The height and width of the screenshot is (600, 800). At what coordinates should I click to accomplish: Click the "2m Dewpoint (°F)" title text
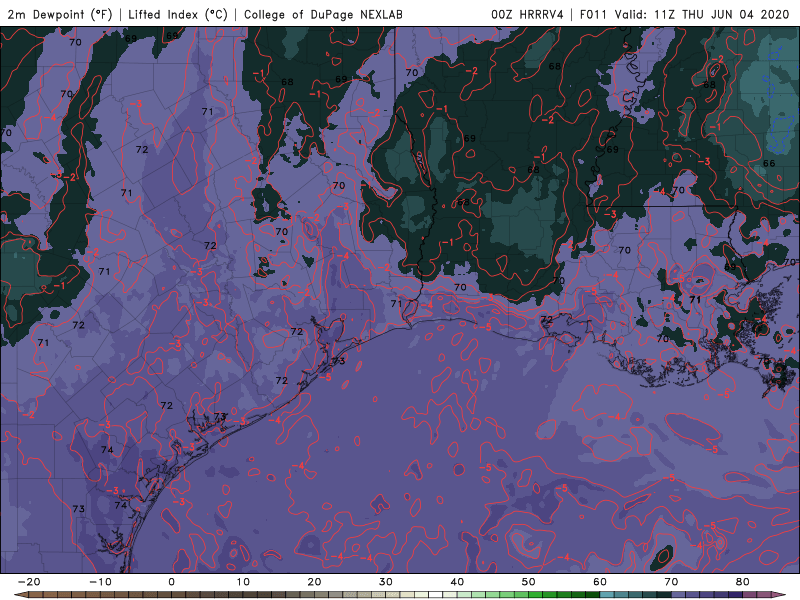59,14
